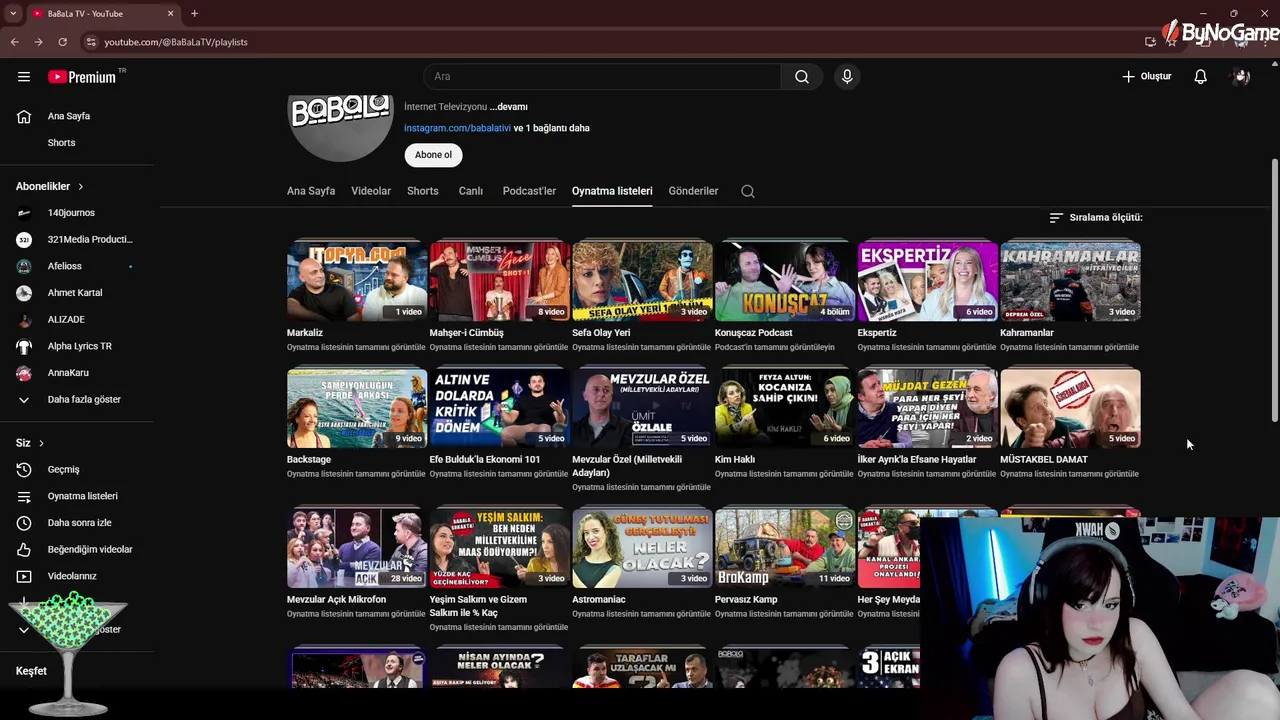1280x720 pixels.
Task: Open the account avatar menu
Action: click(x=1241, y=77)
